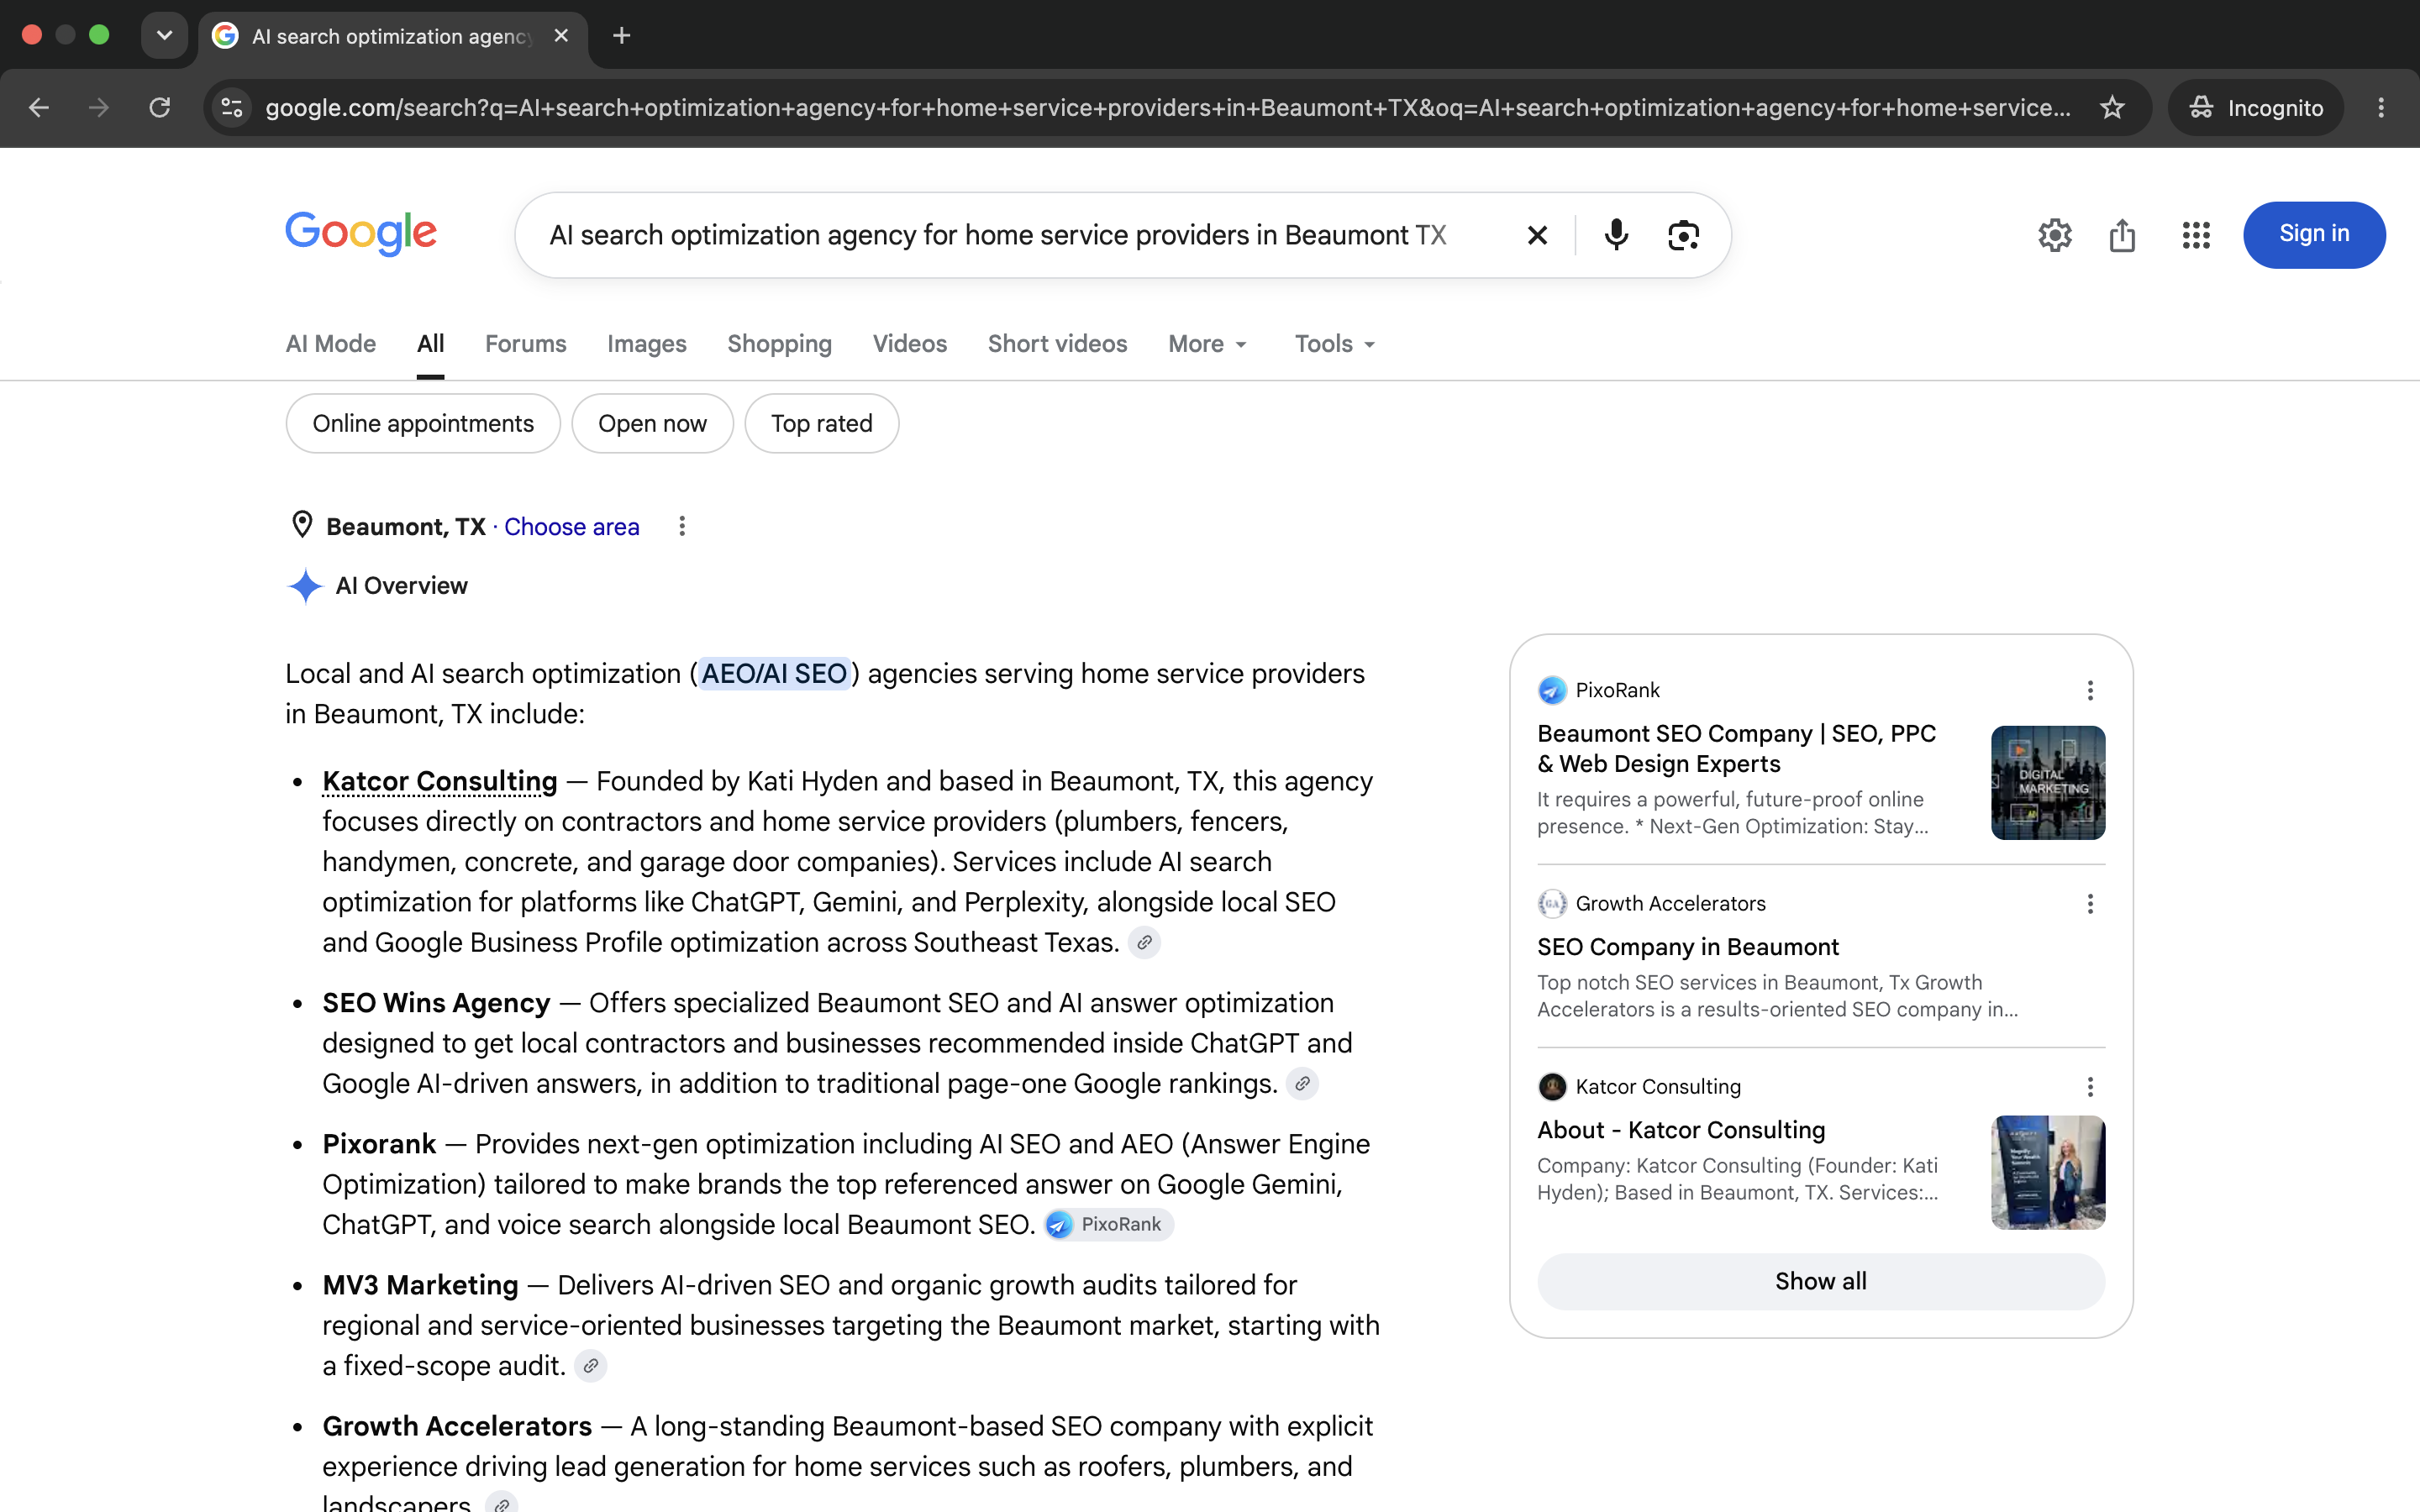Click the share icon next to settings
Image resolution: width=2420 pixels, height=1512 pixels.
(2122, 235)
